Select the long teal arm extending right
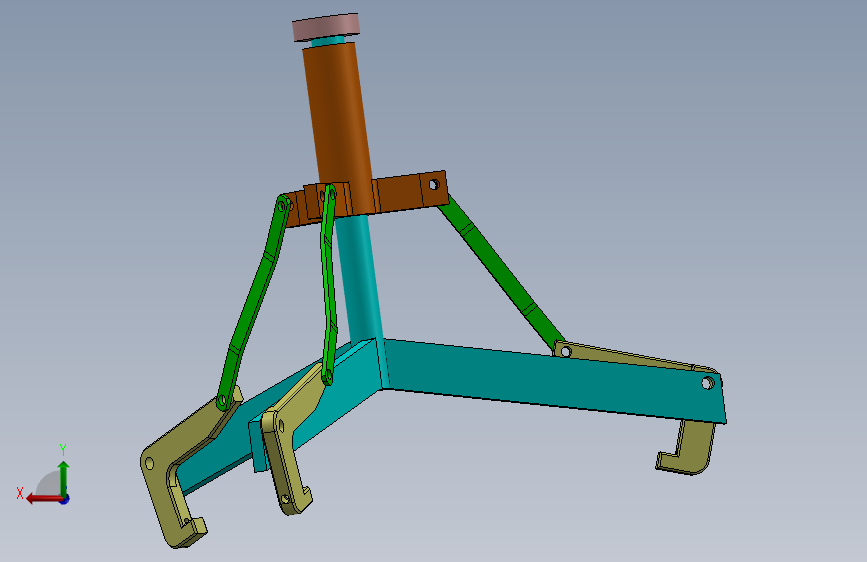Viewport: 867px width, 562px height. click(553, 382)
